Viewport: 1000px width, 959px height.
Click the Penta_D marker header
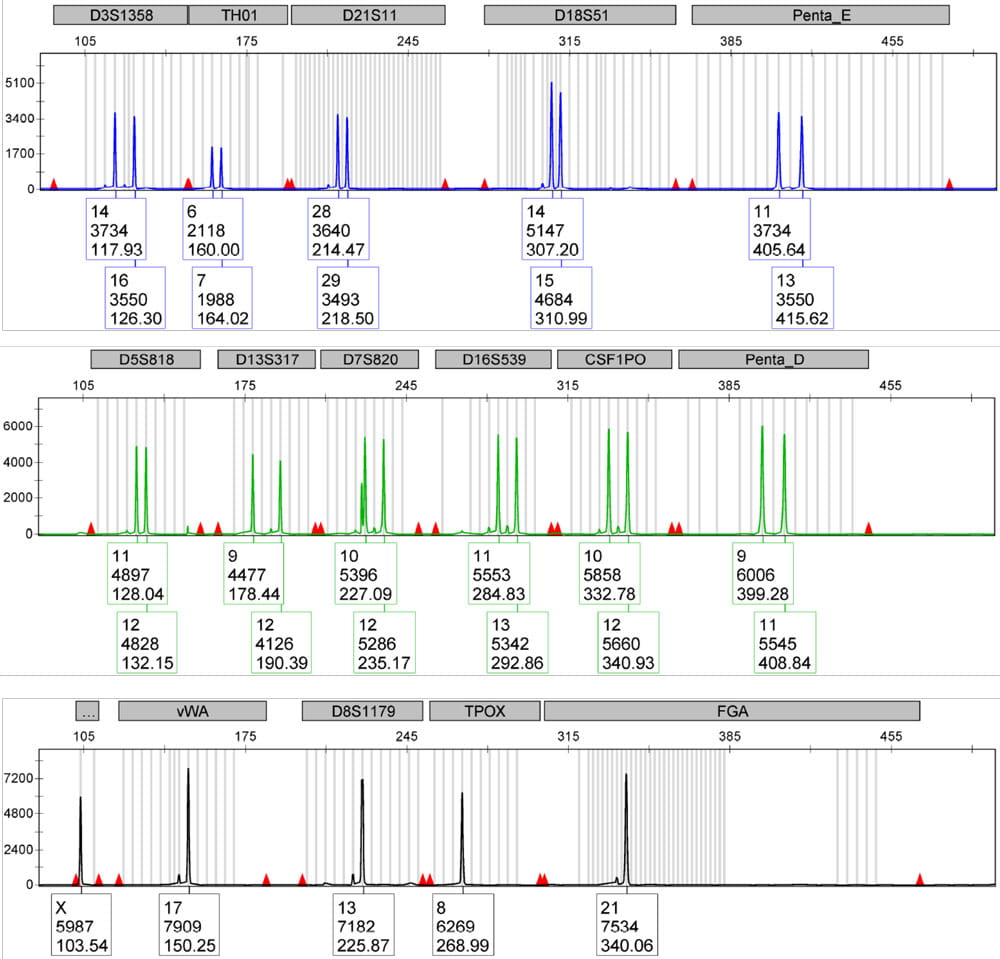coord(773,359)
